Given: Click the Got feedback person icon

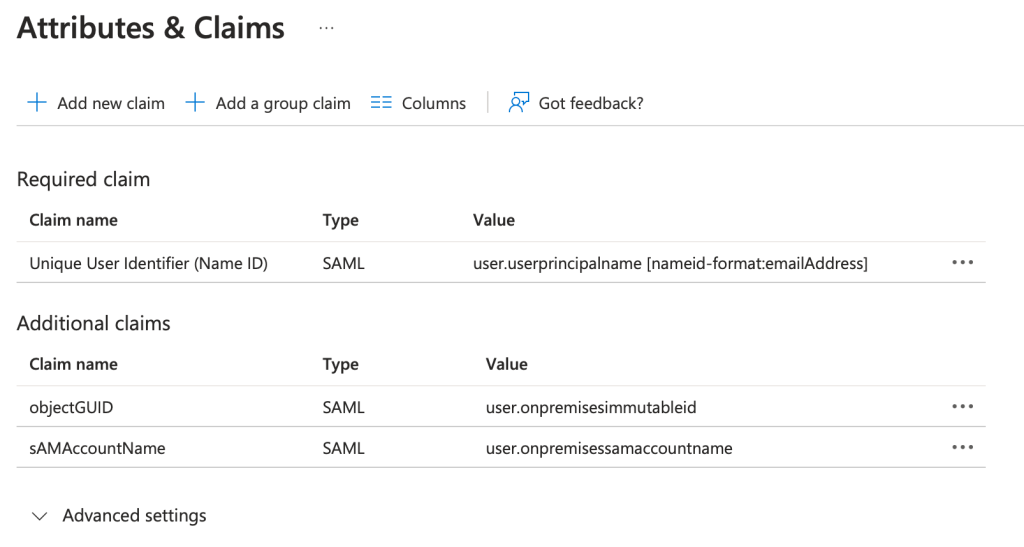Looking at the screenshot, I should coord(518,103).
